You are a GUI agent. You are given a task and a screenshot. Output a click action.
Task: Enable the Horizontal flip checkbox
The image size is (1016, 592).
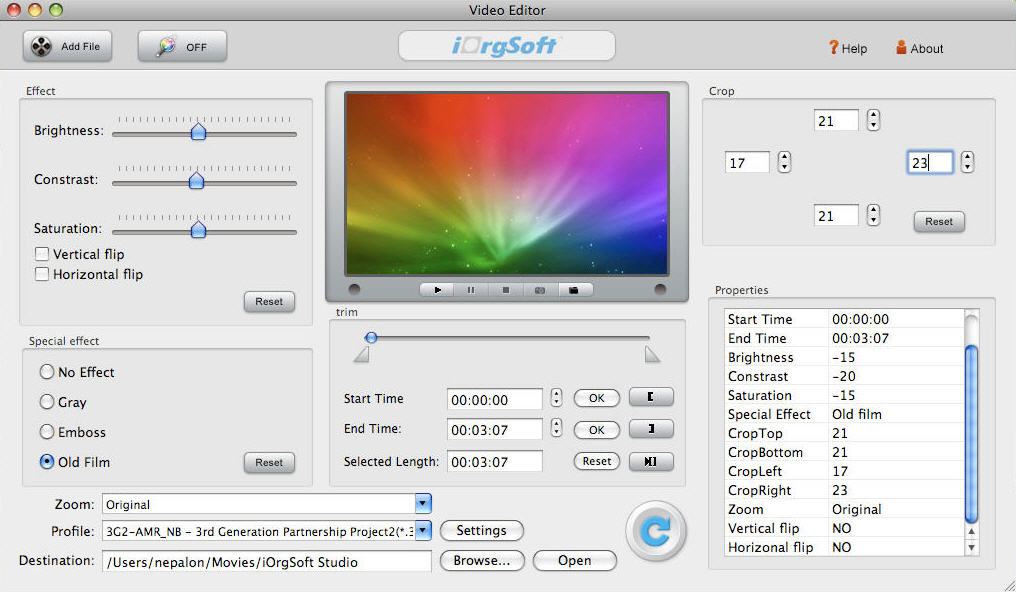[42, 274]
